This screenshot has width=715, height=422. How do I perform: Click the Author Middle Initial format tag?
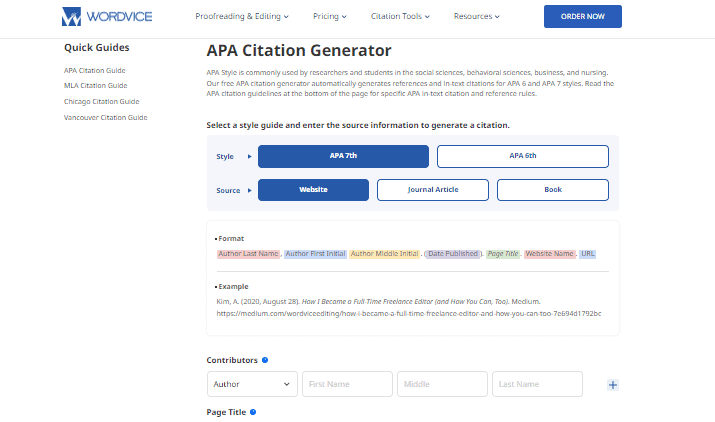[384, 254]
